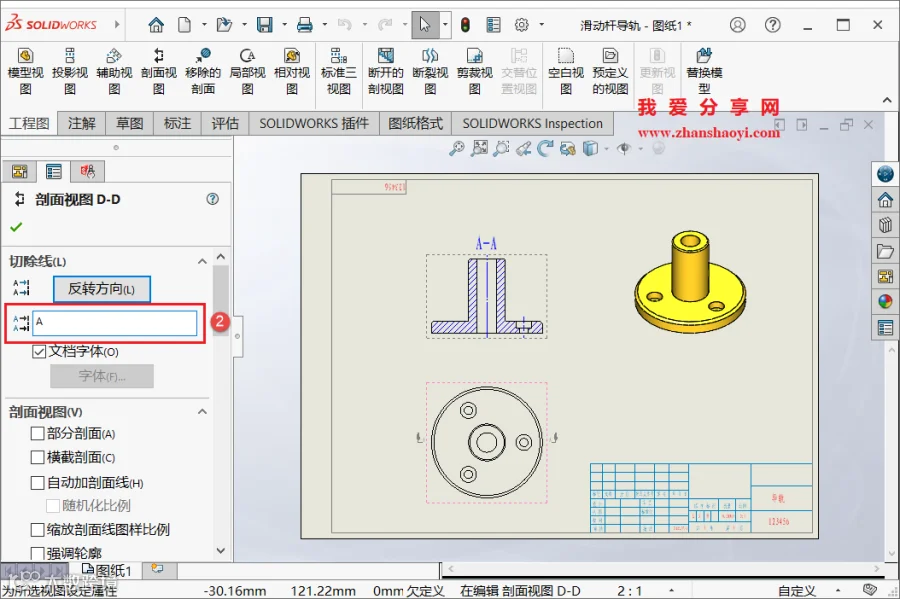Click the 替换模型 replace model icon
Viewport: 900px width, 599px height.
point(704,71)
